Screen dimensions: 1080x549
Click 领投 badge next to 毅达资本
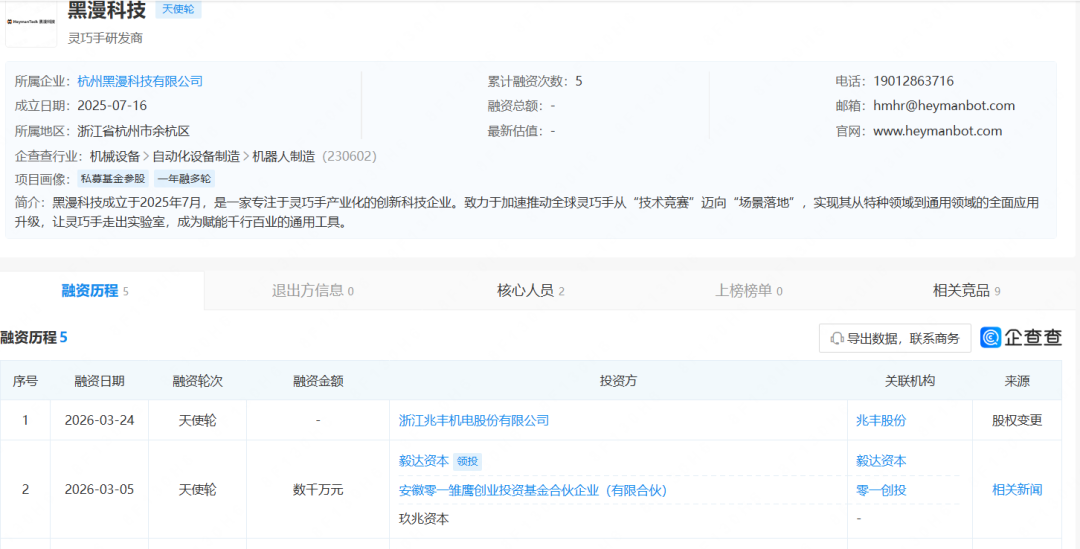[x=467, y=462]
